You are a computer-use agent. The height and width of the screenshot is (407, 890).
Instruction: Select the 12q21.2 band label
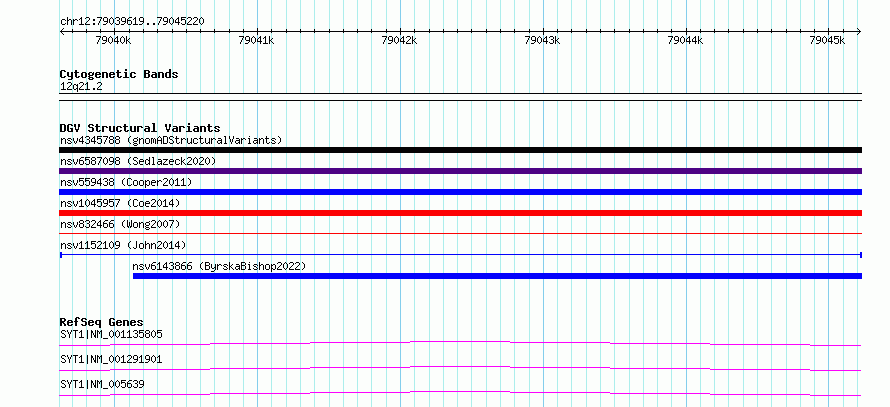[x=81, y=87]
